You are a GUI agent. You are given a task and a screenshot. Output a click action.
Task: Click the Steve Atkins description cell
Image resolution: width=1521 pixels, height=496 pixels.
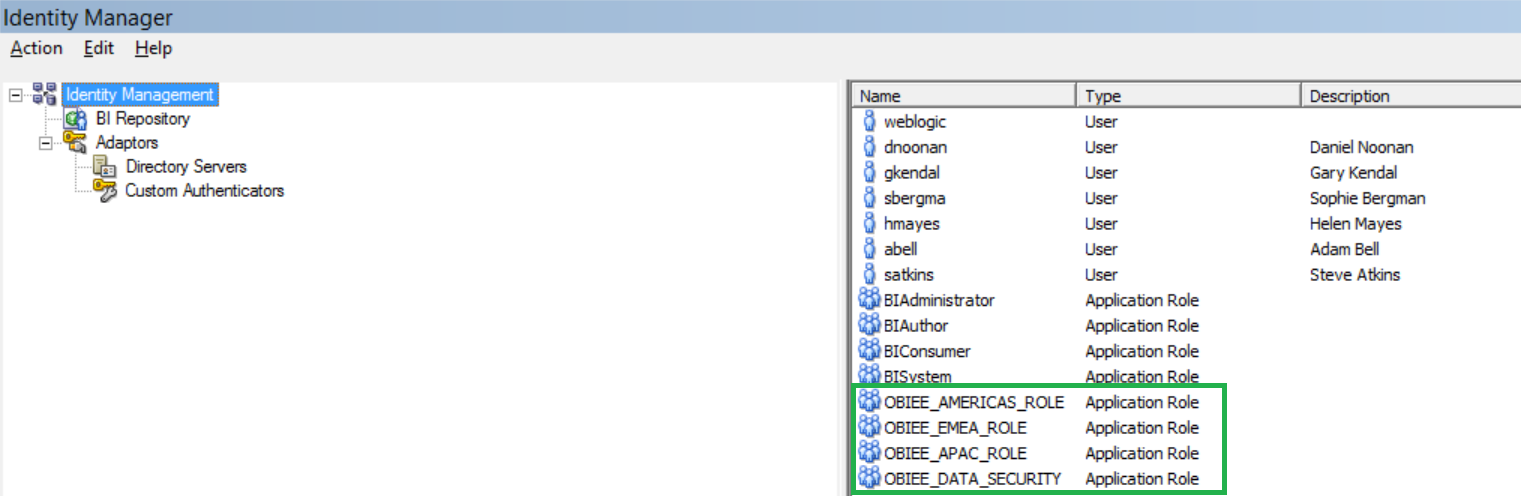point(1355,275)
